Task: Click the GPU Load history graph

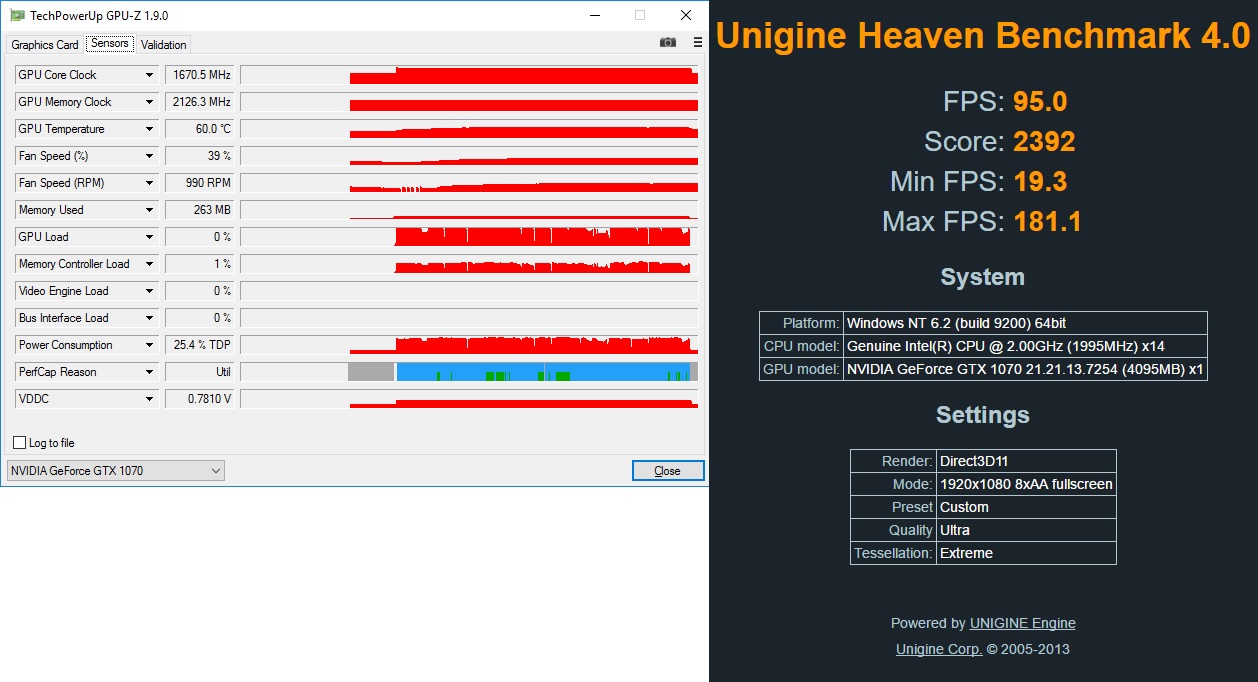Action: pos(469,237)
